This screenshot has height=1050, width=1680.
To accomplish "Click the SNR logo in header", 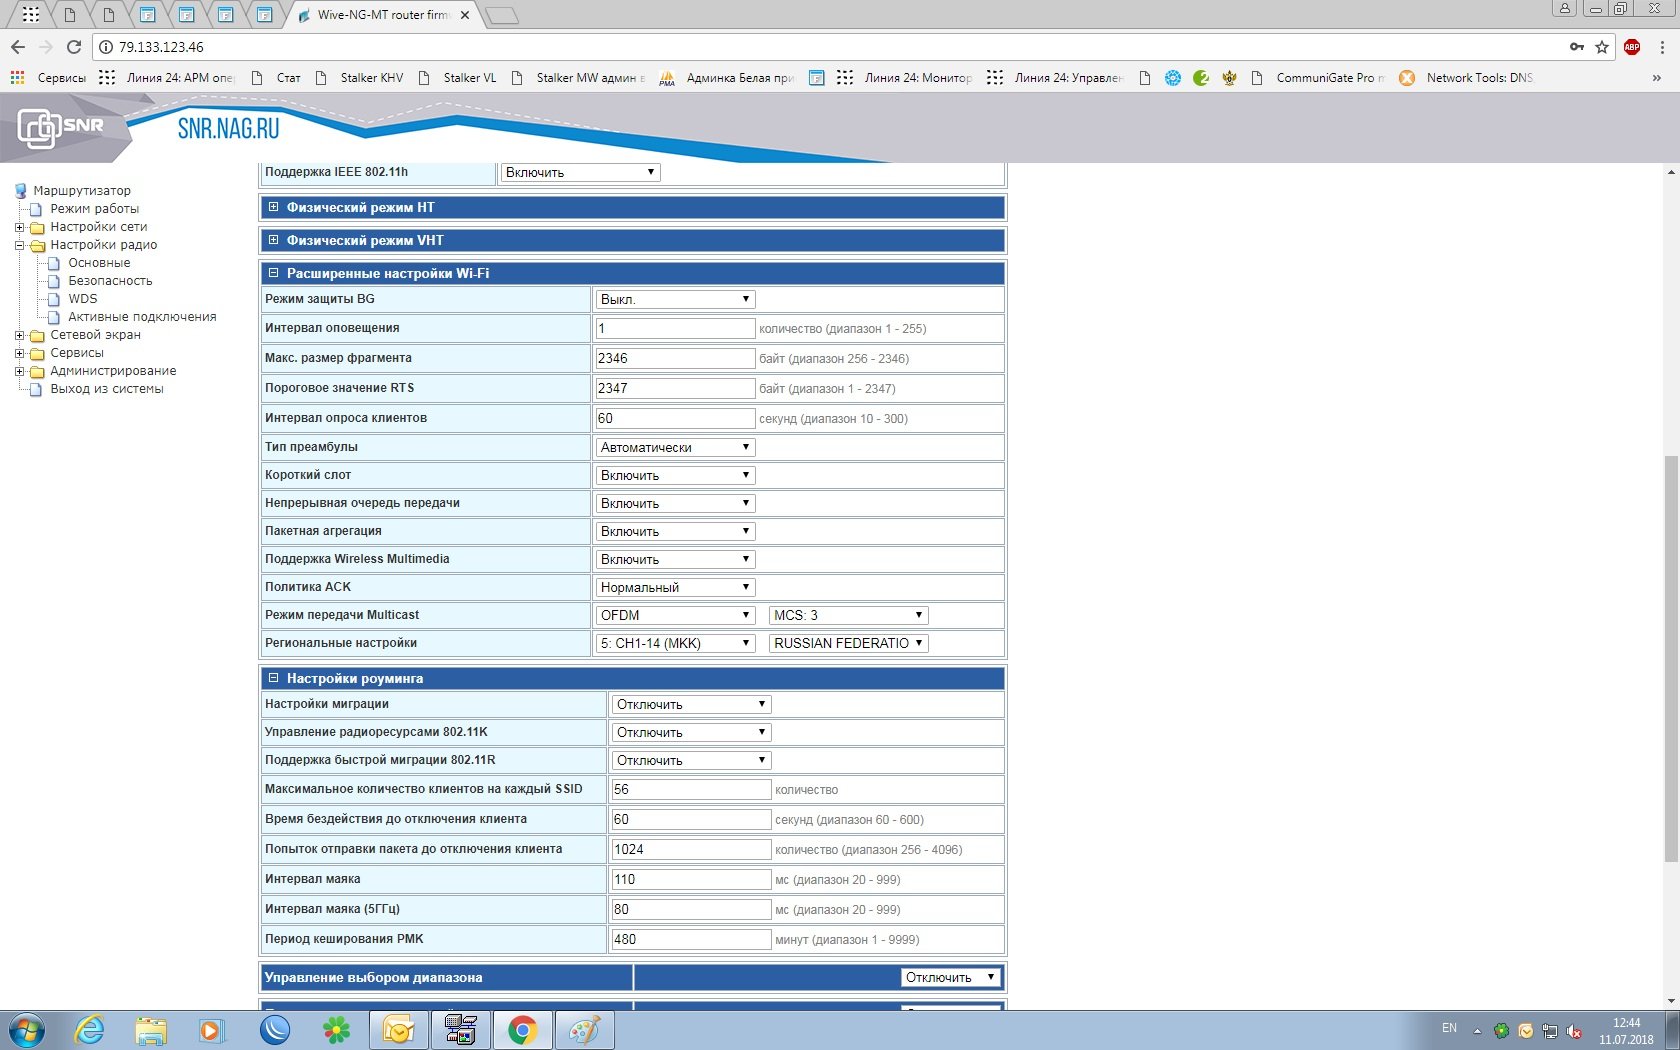I will coord(62,127).
